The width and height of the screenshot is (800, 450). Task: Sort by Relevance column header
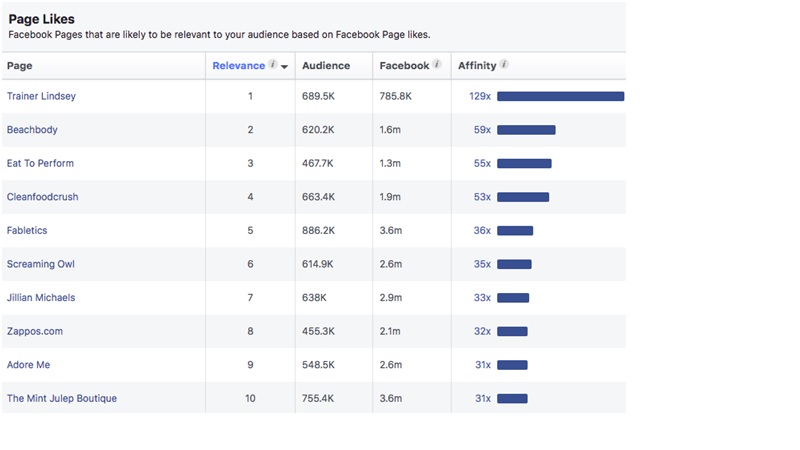click(238, 66)
